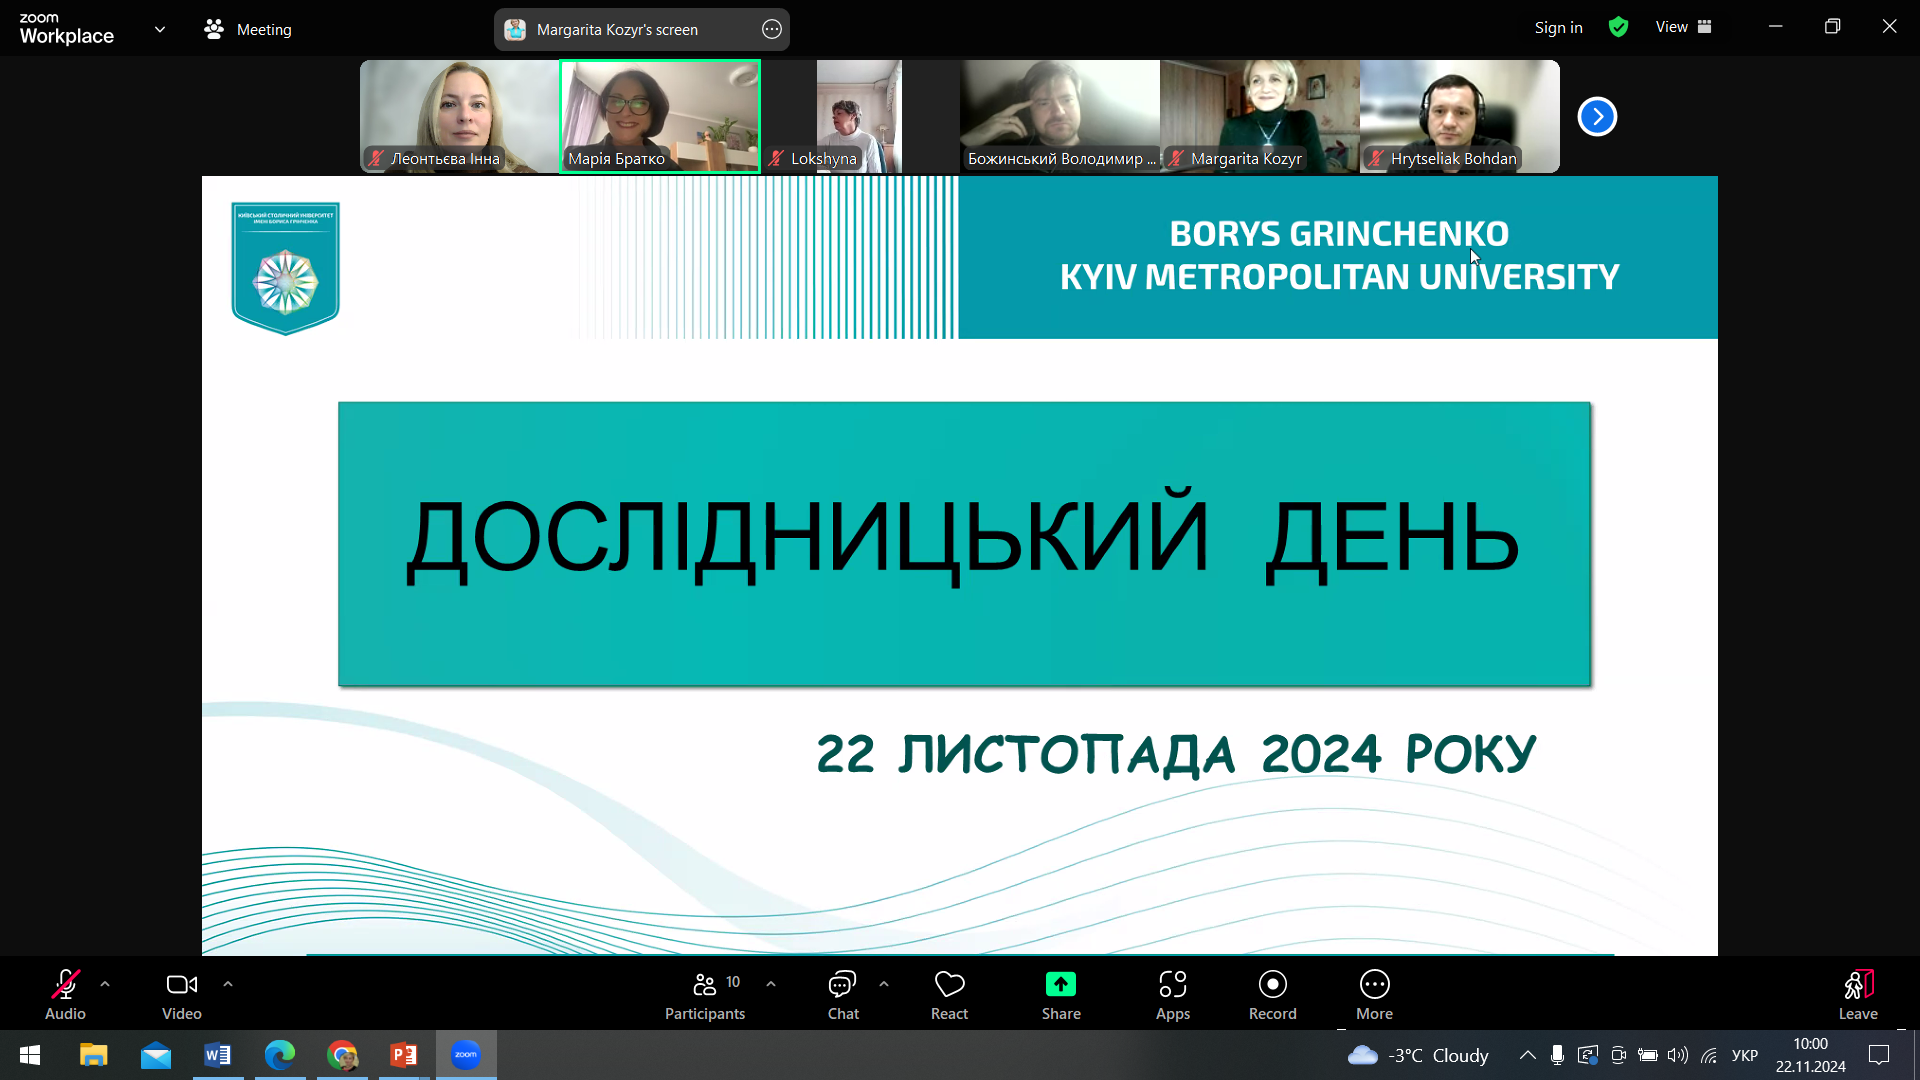
Task: Select Марія Братко video thumbnail
Action: (x=660, y=115)
